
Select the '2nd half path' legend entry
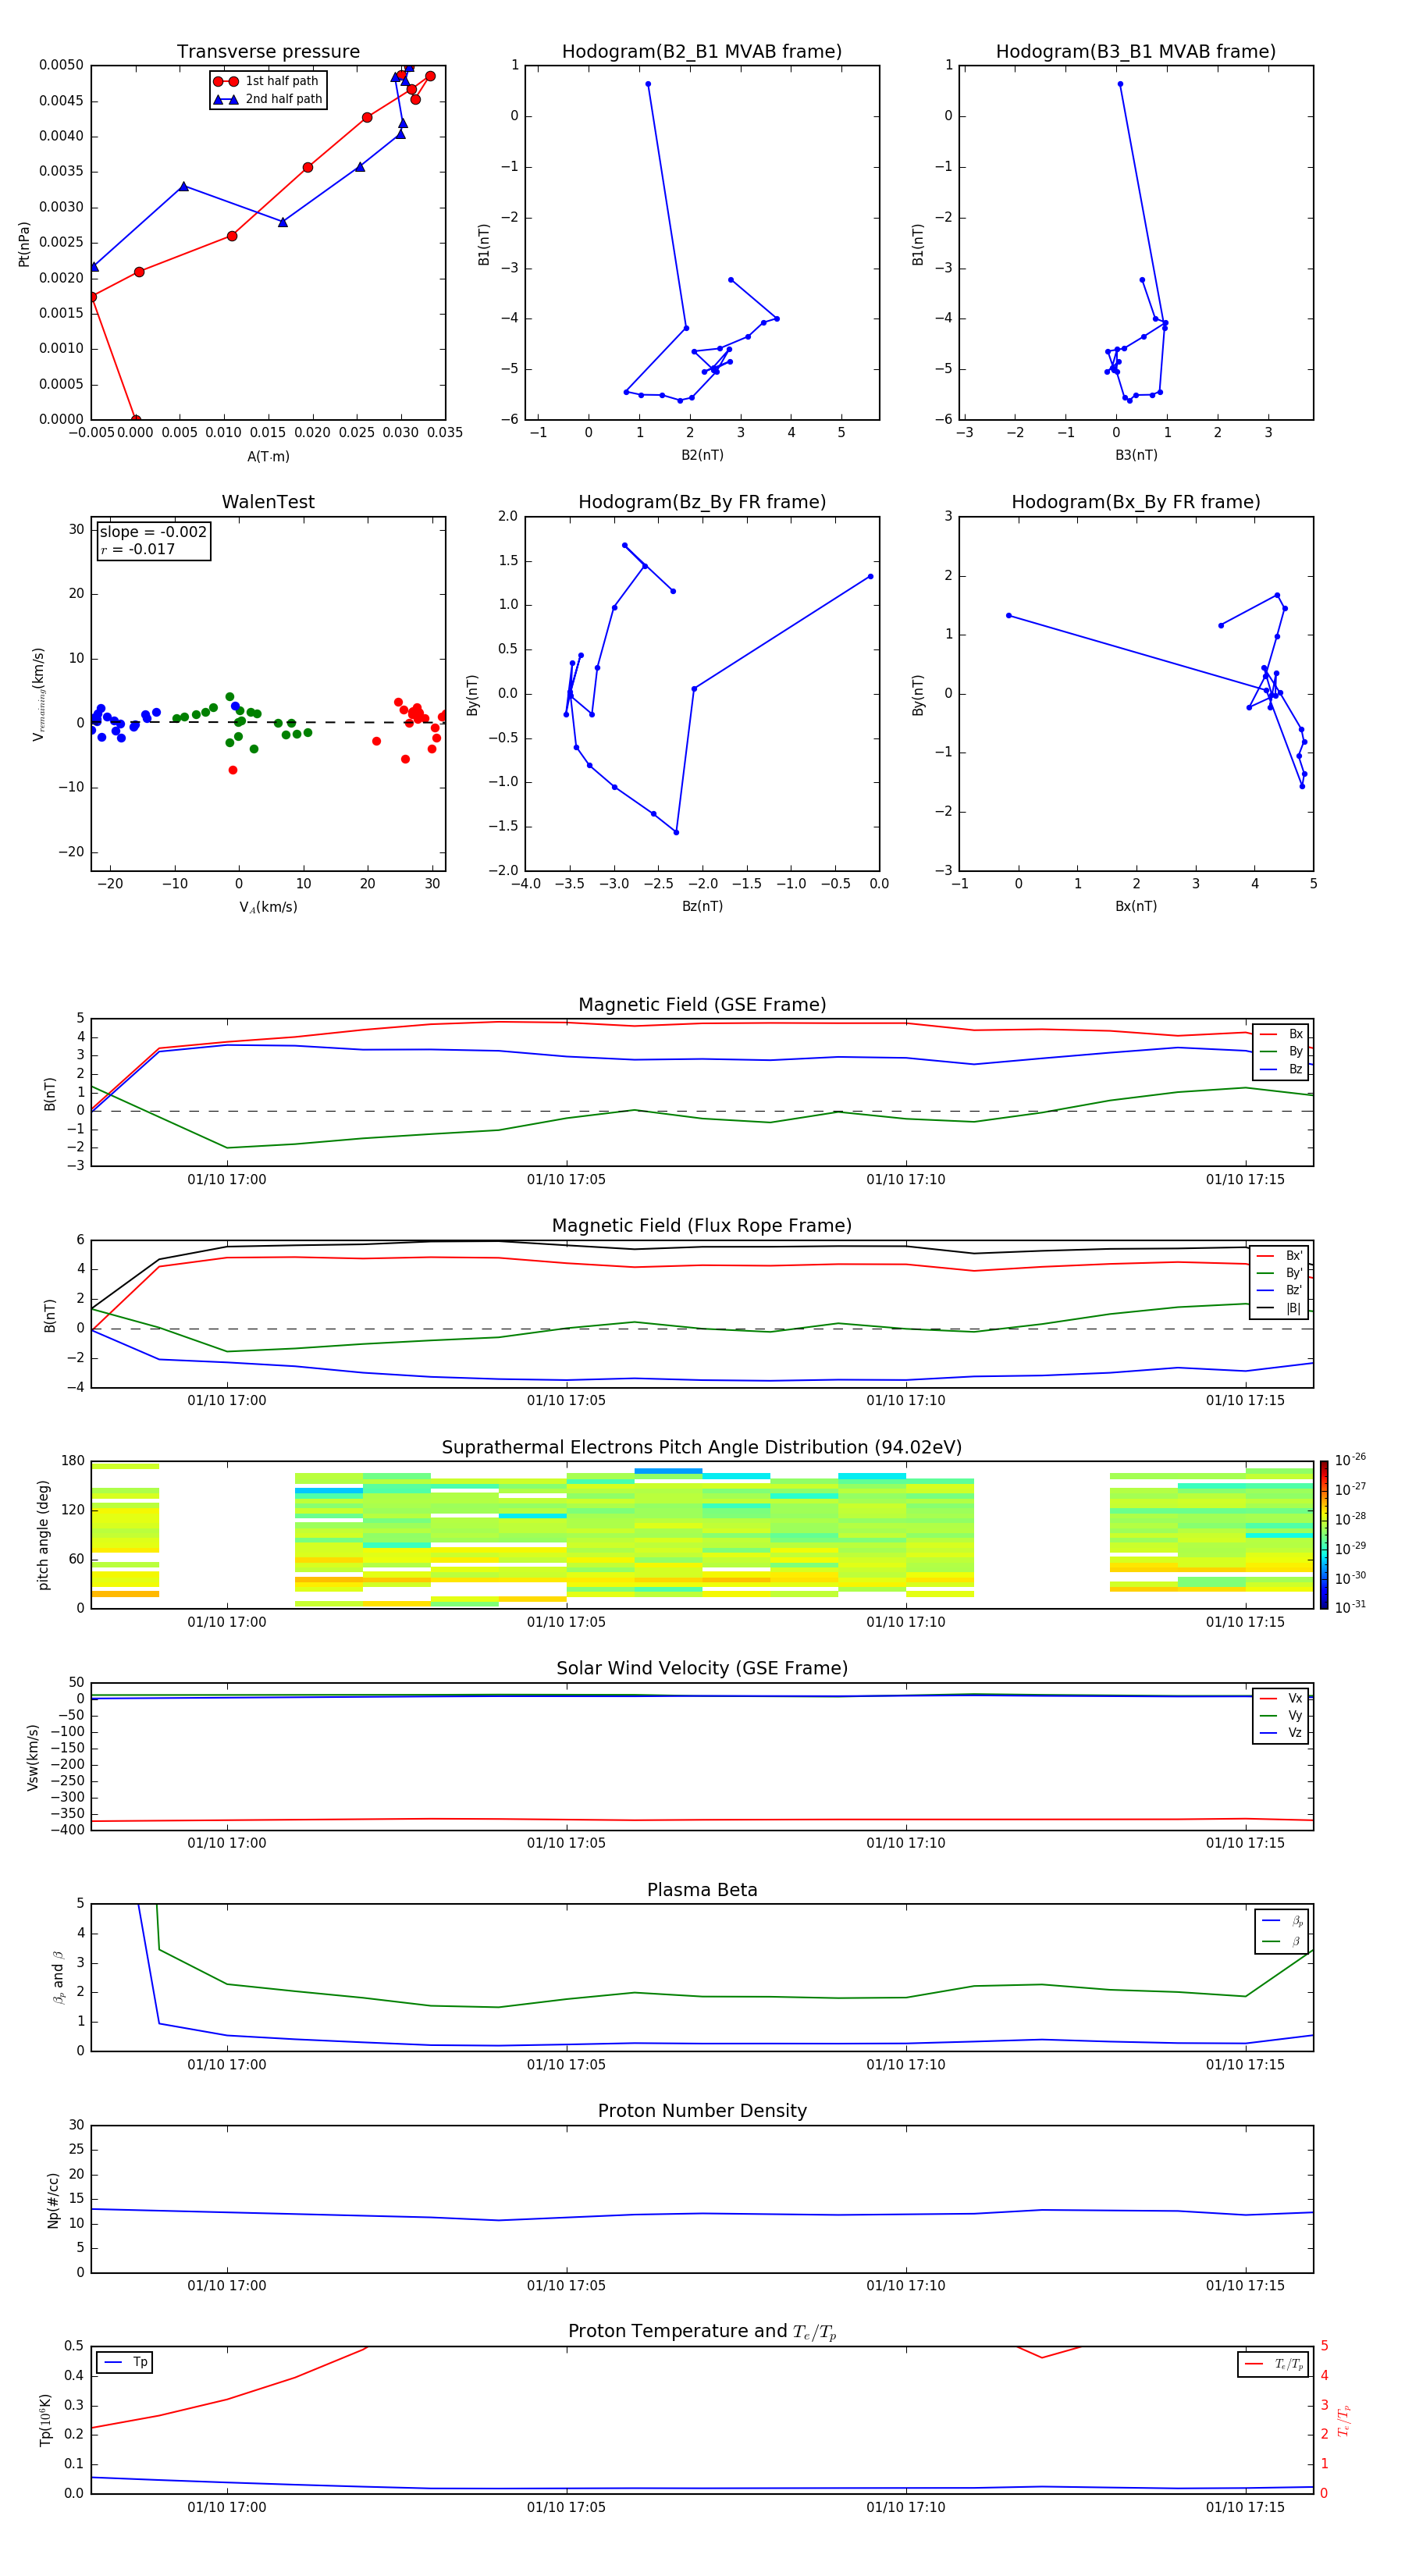pyautogui.click(x=268, y=99)
